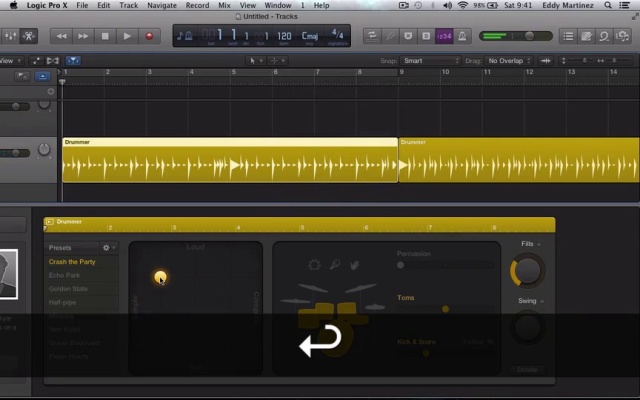Open the Navigate menu

coord(162,5)
